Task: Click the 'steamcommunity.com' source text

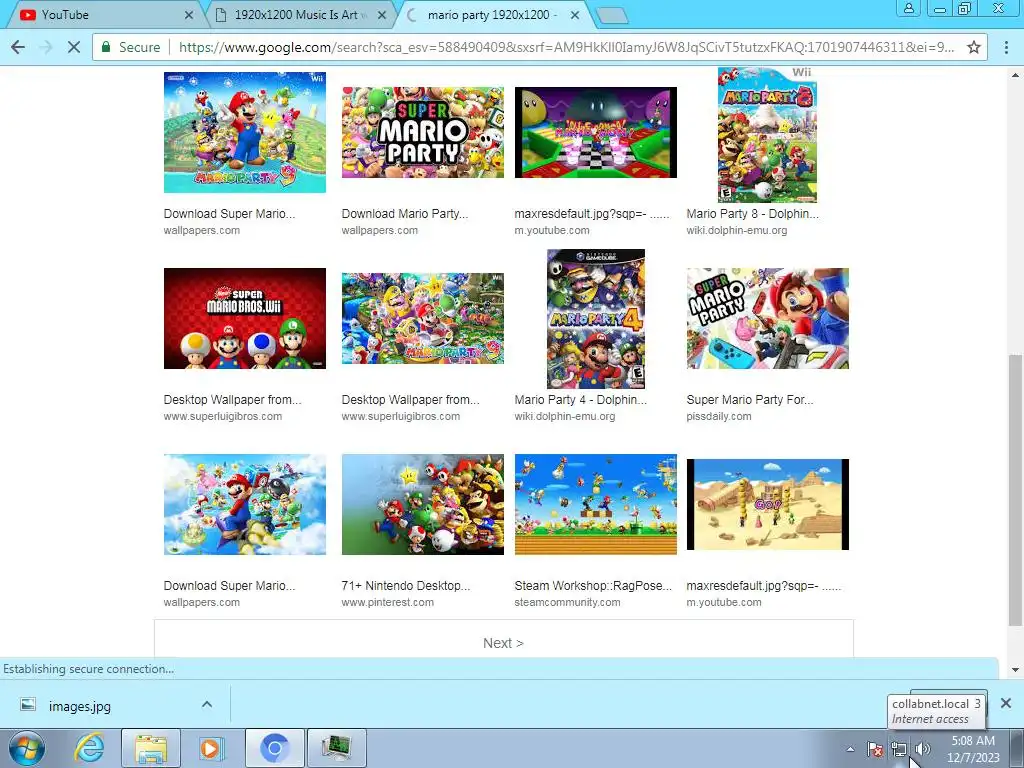Action: click(x=567, y=602)
